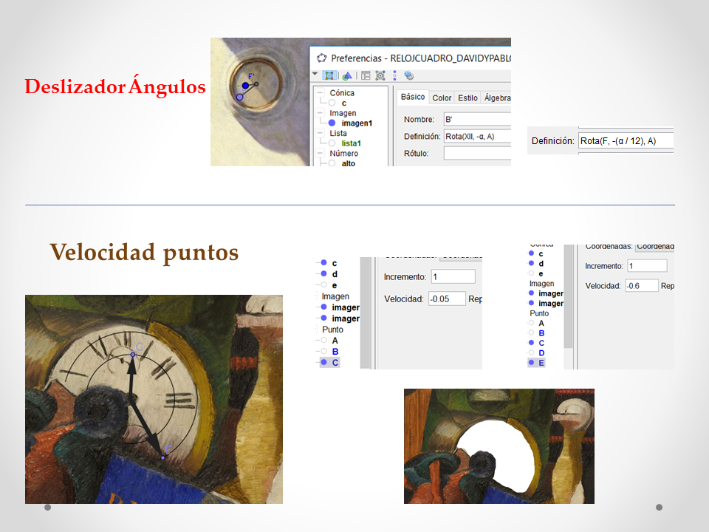This screenshot has height=532, width=709.
Task: Select lista1 in the object tree
Action: [x=351, y=143]
